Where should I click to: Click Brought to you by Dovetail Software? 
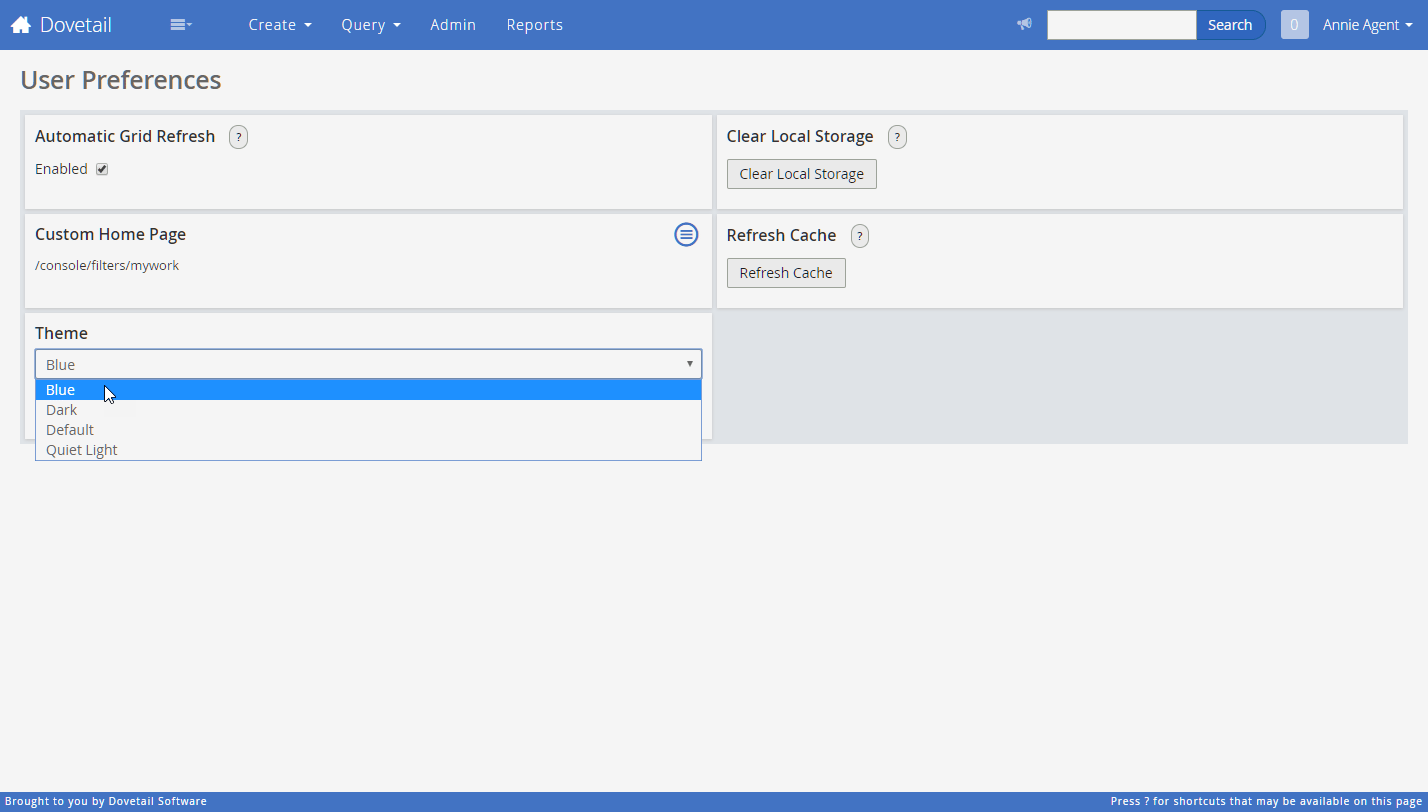click(x=106, y=801)
